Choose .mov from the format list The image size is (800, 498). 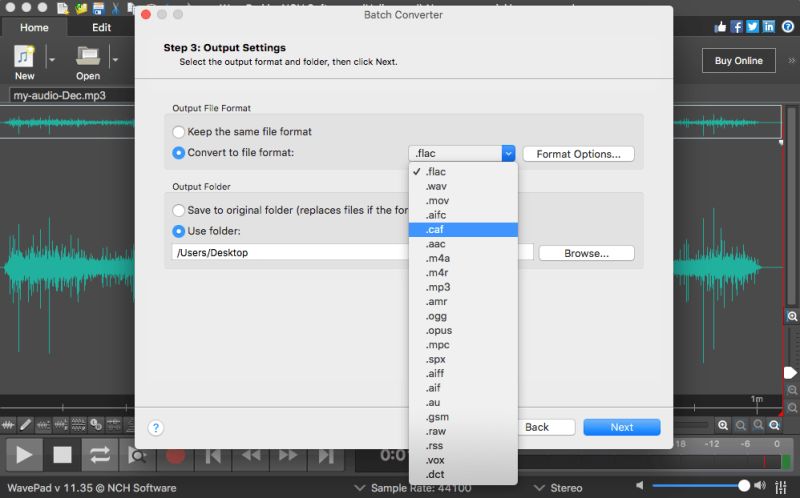[463, 201]
